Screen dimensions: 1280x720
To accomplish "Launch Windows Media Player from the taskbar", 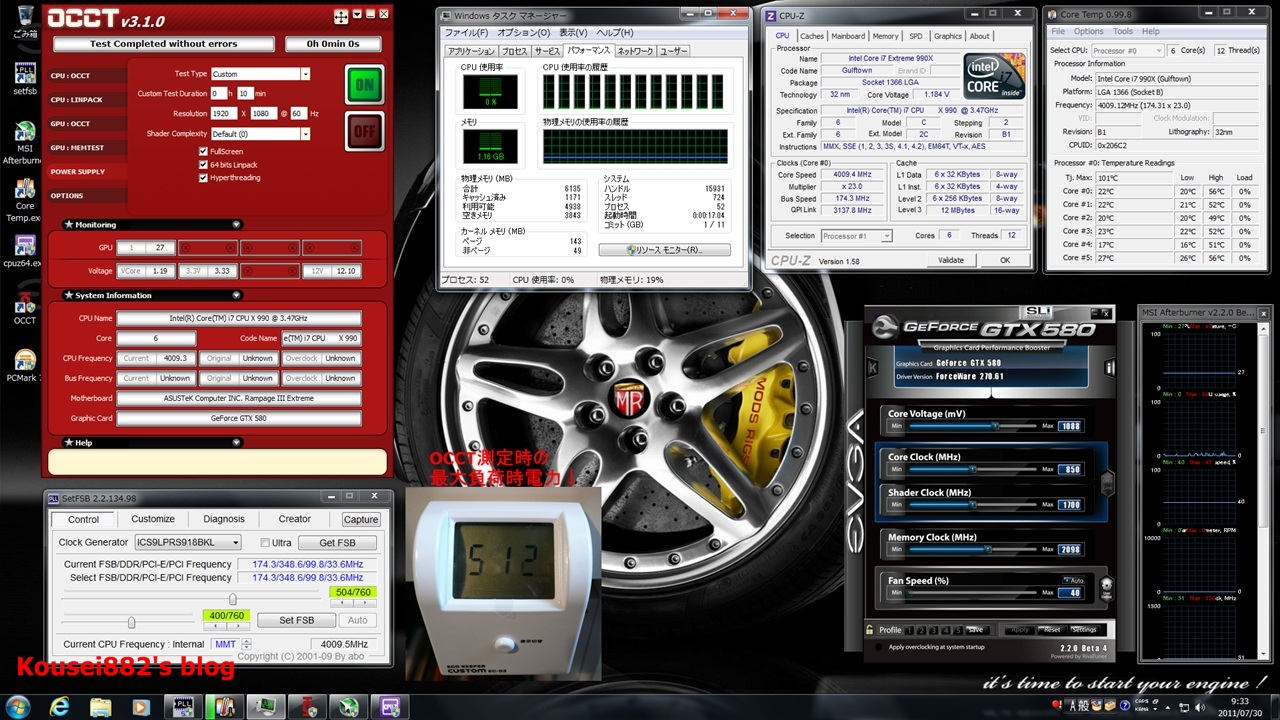I will (140, 706).
